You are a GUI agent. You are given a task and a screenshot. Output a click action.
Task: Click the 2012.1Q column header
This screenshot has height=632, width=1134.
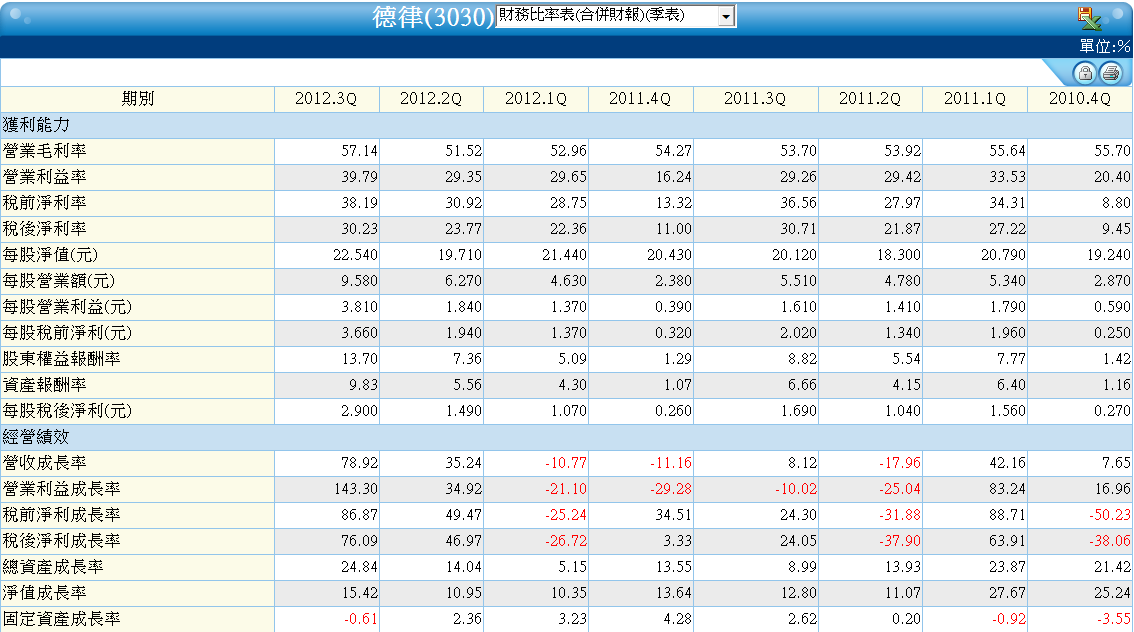point(536,99)
